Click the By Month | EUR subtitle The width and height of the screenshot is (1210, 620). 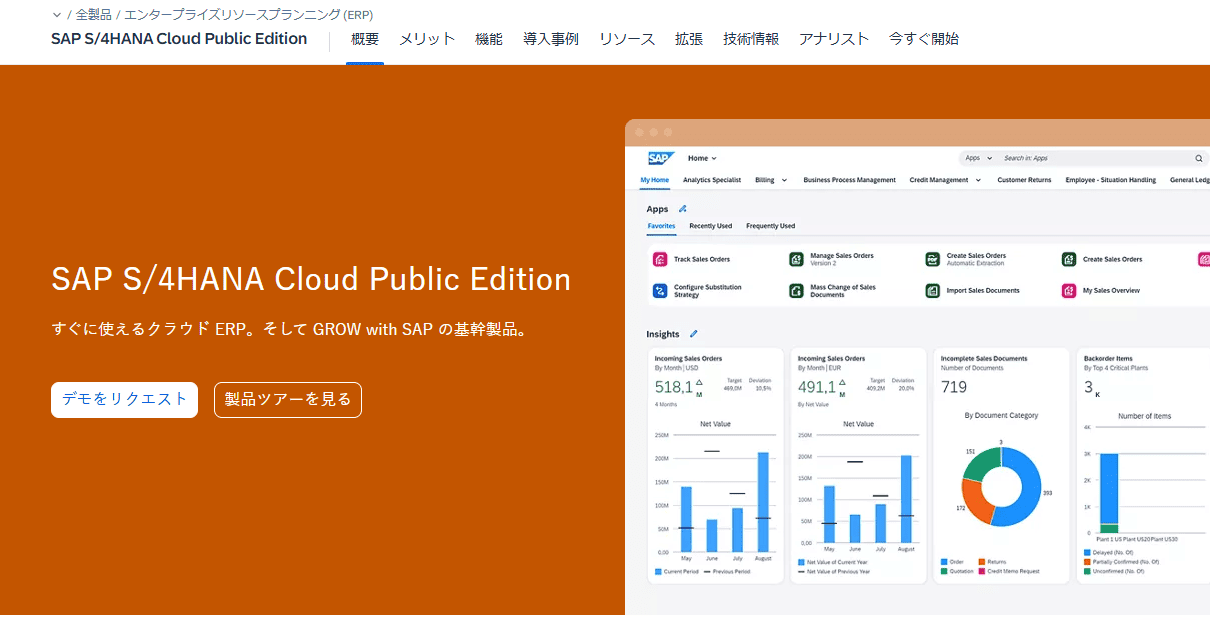tap(819, 368)
